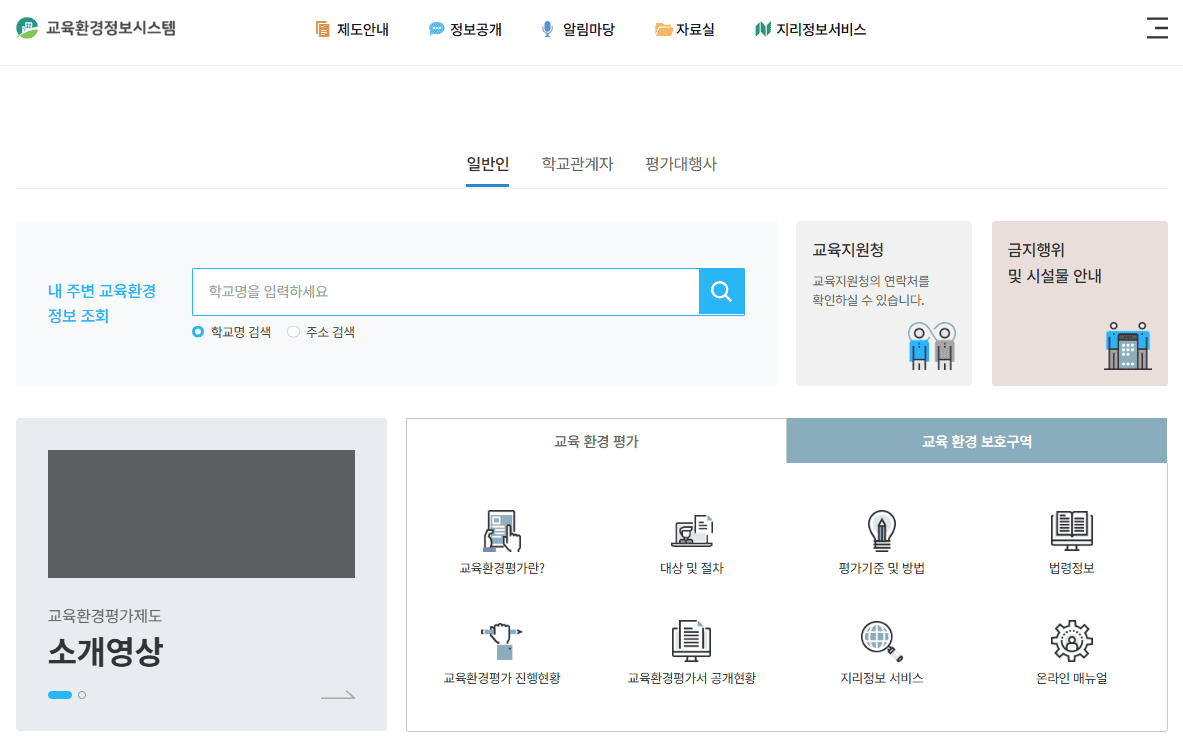Image resolution: width=1183 pixels, height=748 pixels.
Task: Switch to the 학교관계자 tab
Action: (577, 163)
